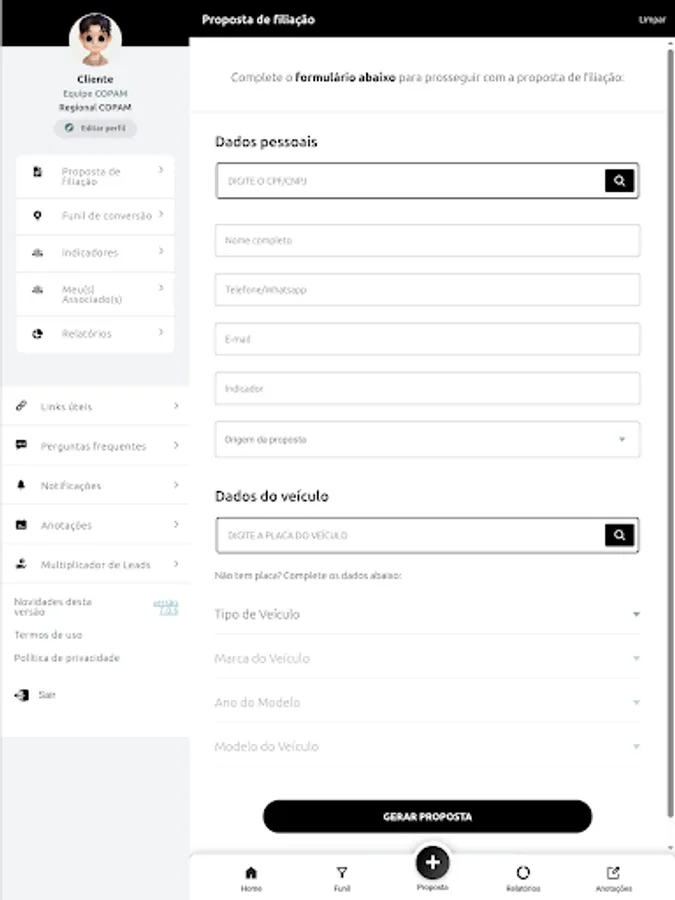Click the Nome completo input field
Viewport: 675px width, 900px height.
point(427,241)
